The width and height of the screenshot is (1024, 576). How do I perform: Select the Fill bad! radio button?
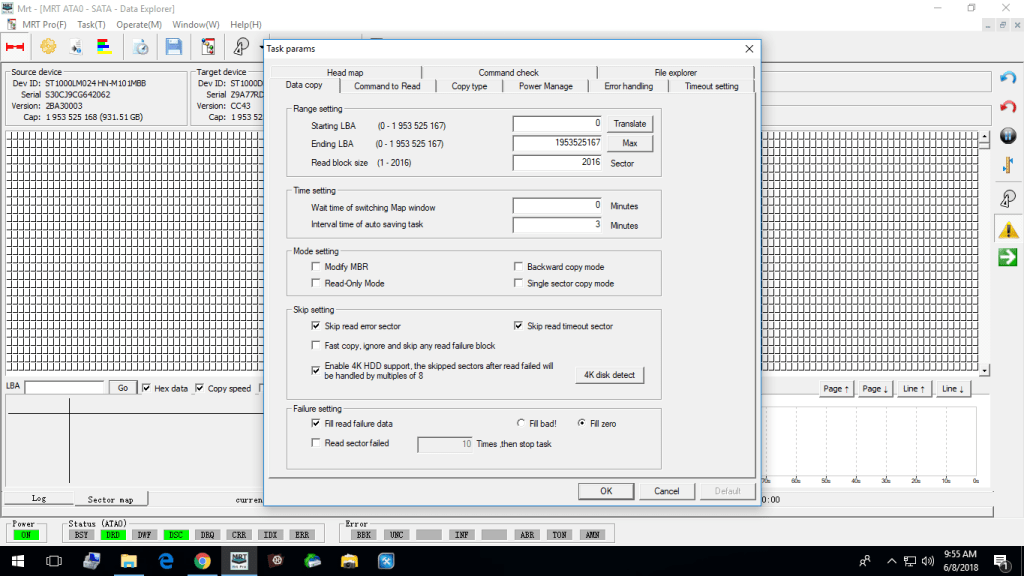coord(521,424)
